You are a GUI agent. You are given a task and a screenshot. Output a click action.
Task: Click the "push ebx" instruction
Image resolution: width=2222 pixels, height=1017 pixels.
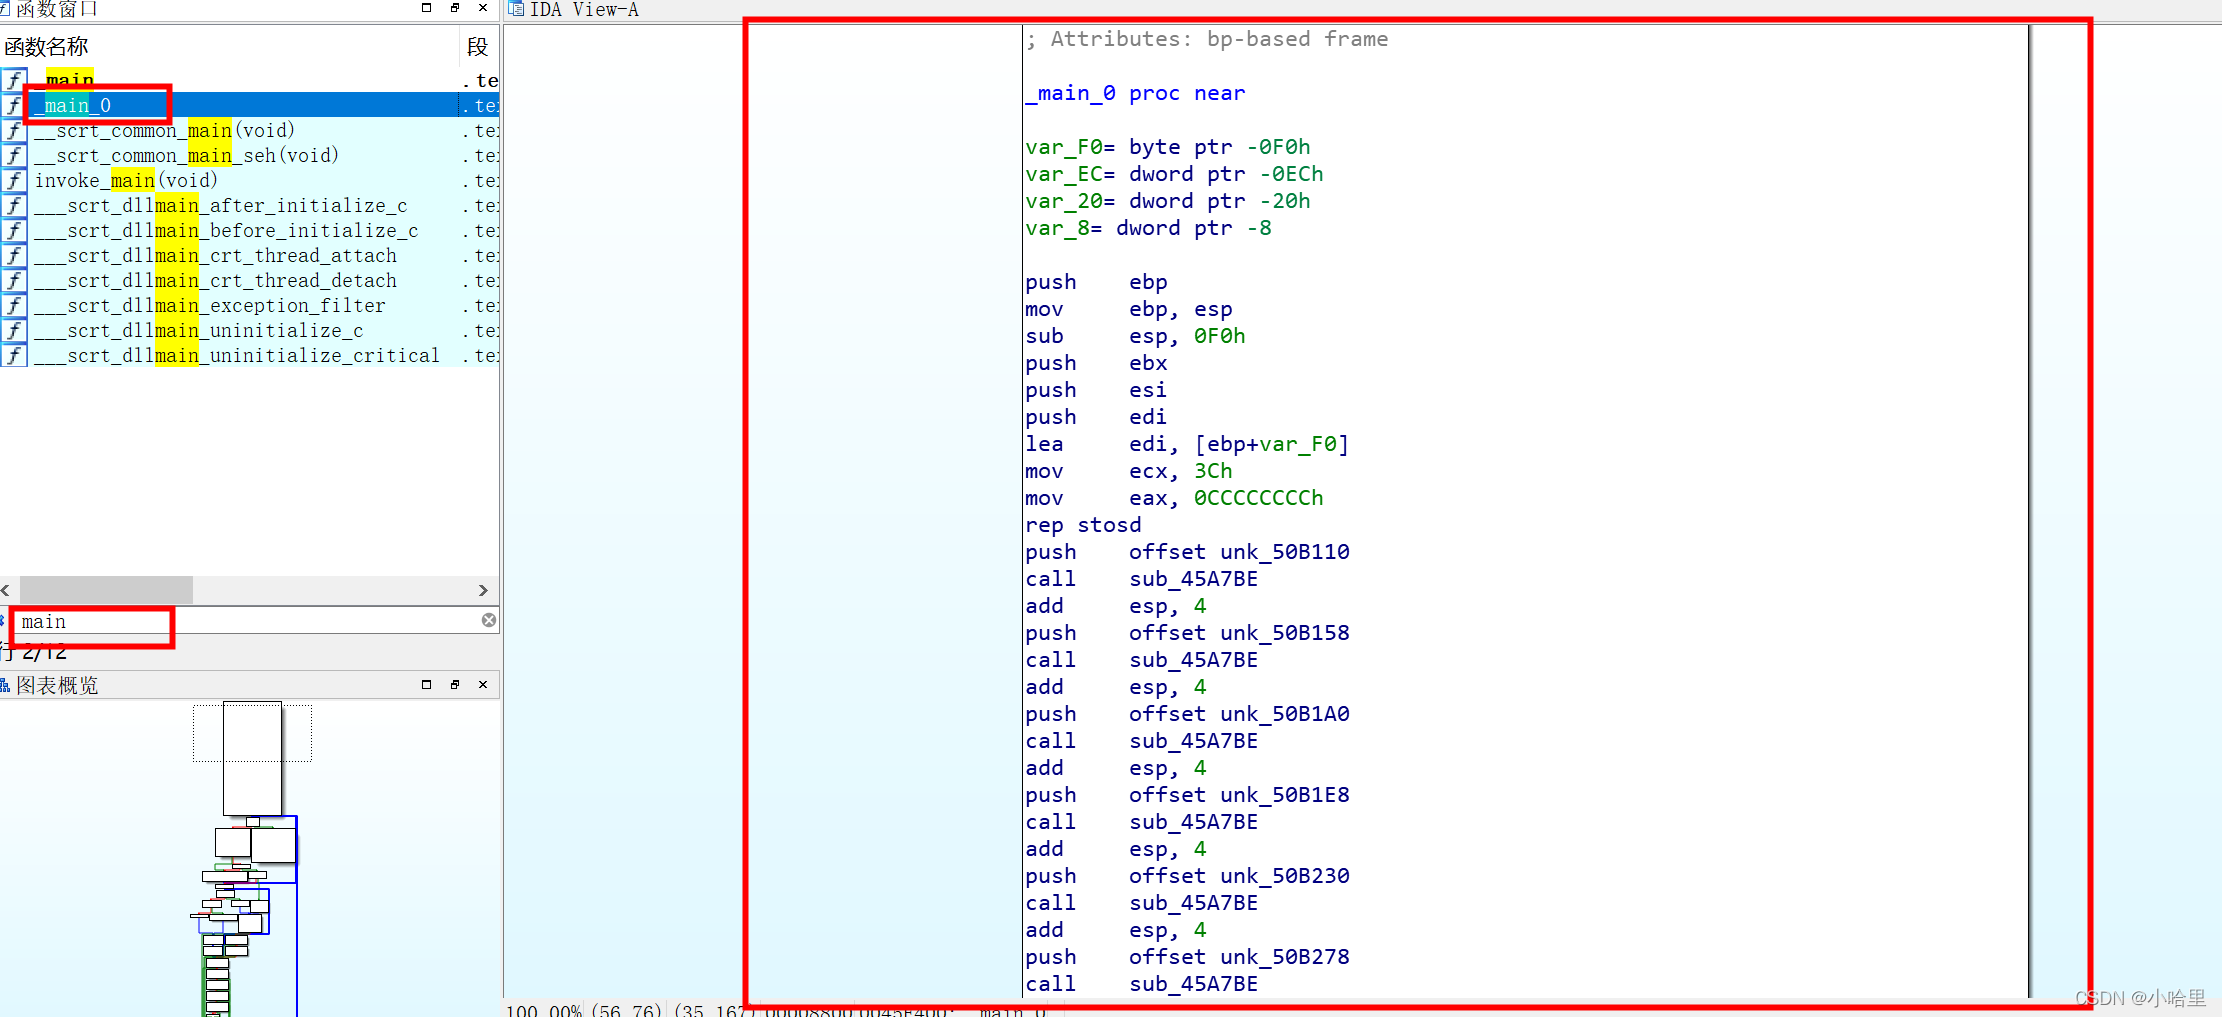pyautogui.click(x=1096, y=363)
